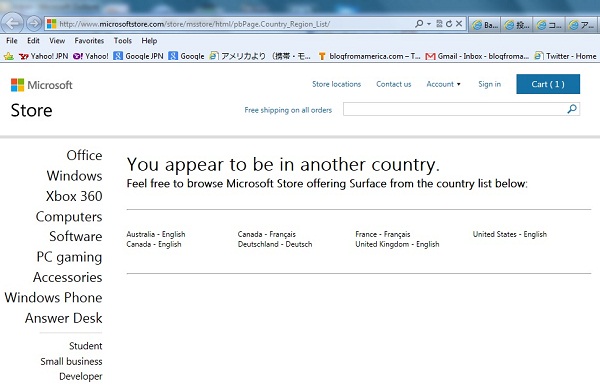Image resolution: width=600 pixels, height=387 pixels.
Task: Click Free shipping on all orders link
Action: tap(288, 110)
